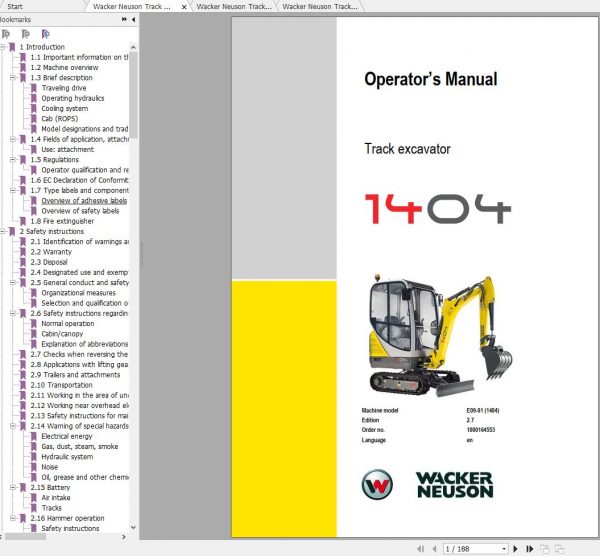Switch to the third Wacker Neuson Track tab
Screen dimensions: 600x556
click(x=320, y=7)
